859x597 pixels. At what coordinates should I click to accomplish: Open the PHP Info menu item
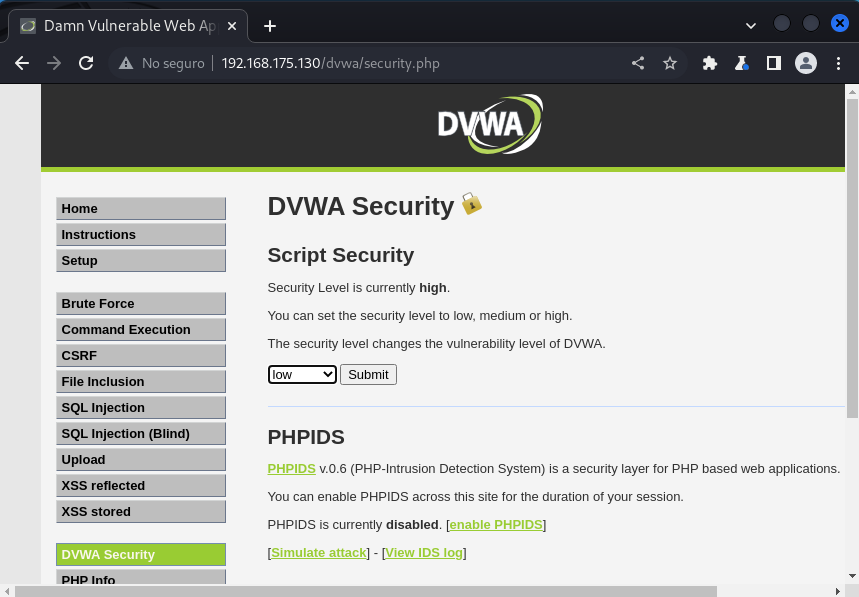pyautogui.click(x=141, y=577)
